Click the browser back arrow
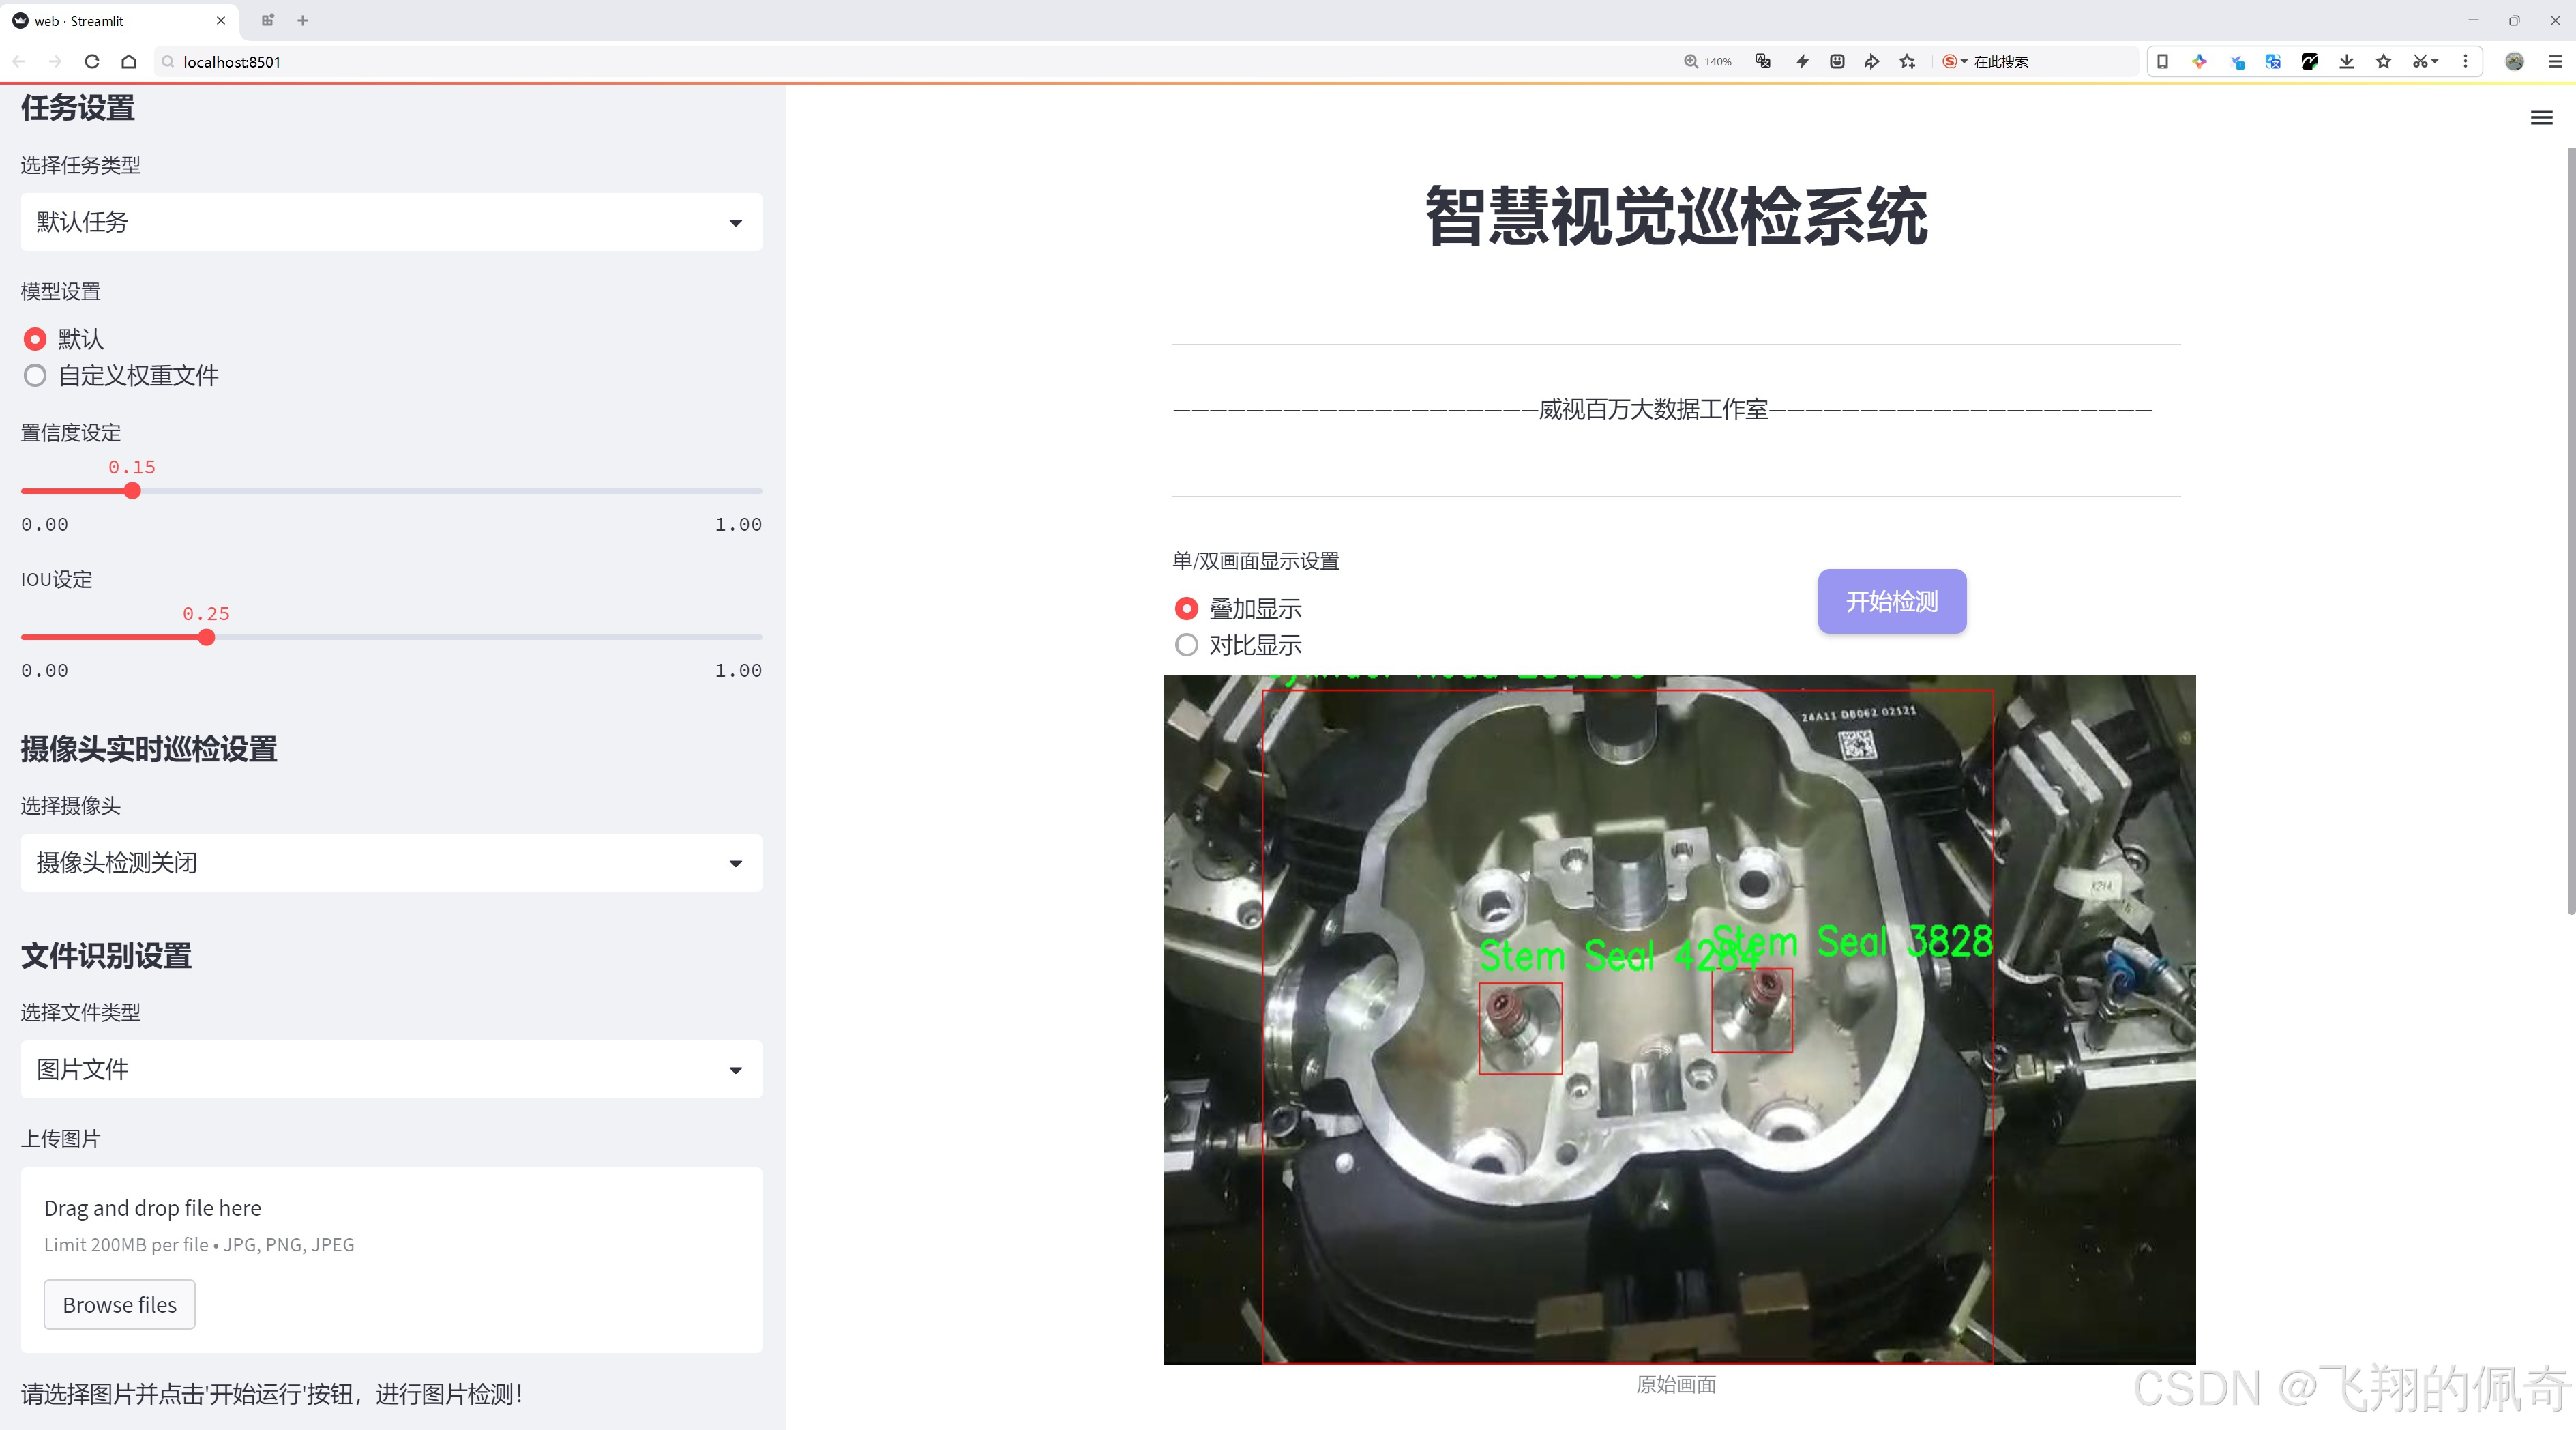This screenshot has height=1430, width=2576. pyautogui.click(x=19, y=61)
